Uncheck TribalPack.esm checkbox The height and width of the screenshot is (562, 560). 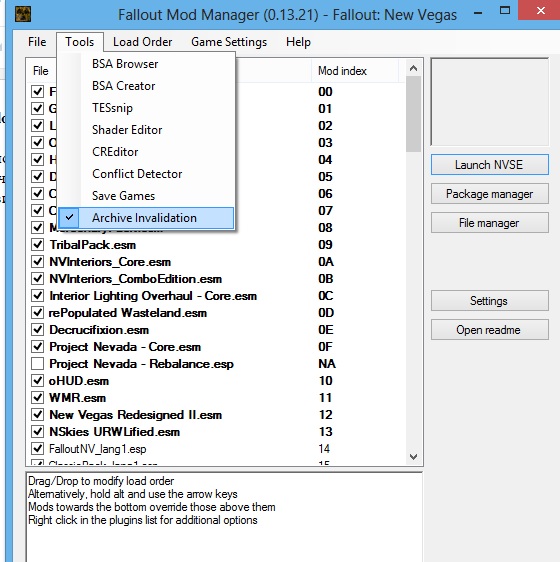point(37,245)
